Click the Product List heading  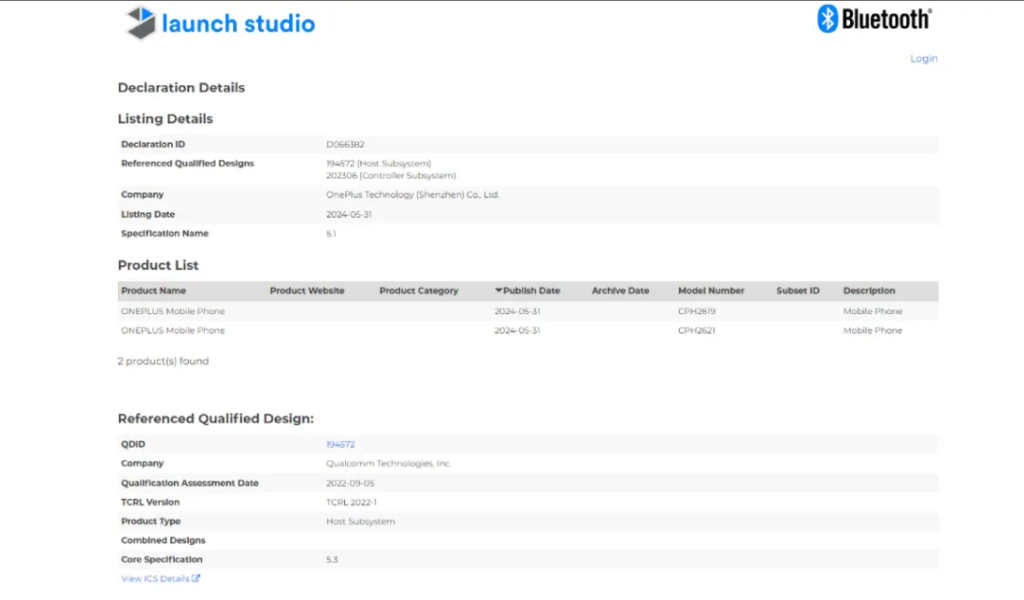coord(158,266)
